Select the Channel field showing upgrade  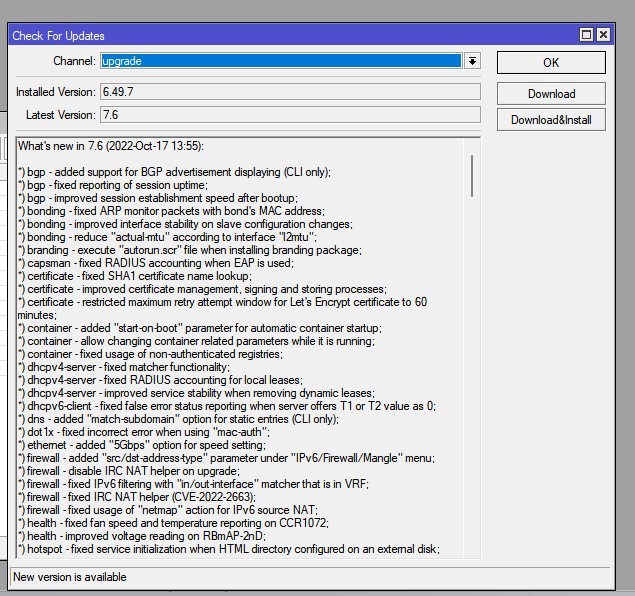281,61
